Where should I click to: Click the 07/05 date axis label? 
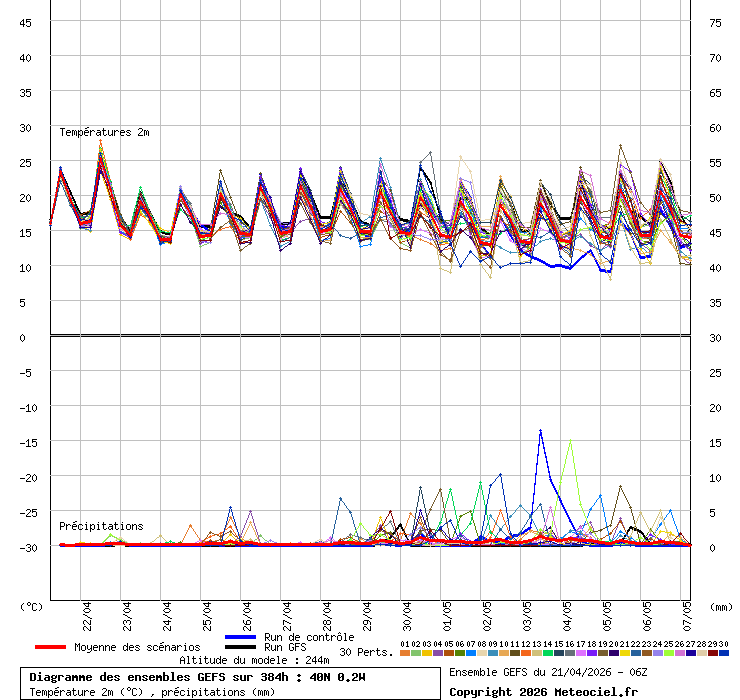pyautogui.click(x=685, y=612)
